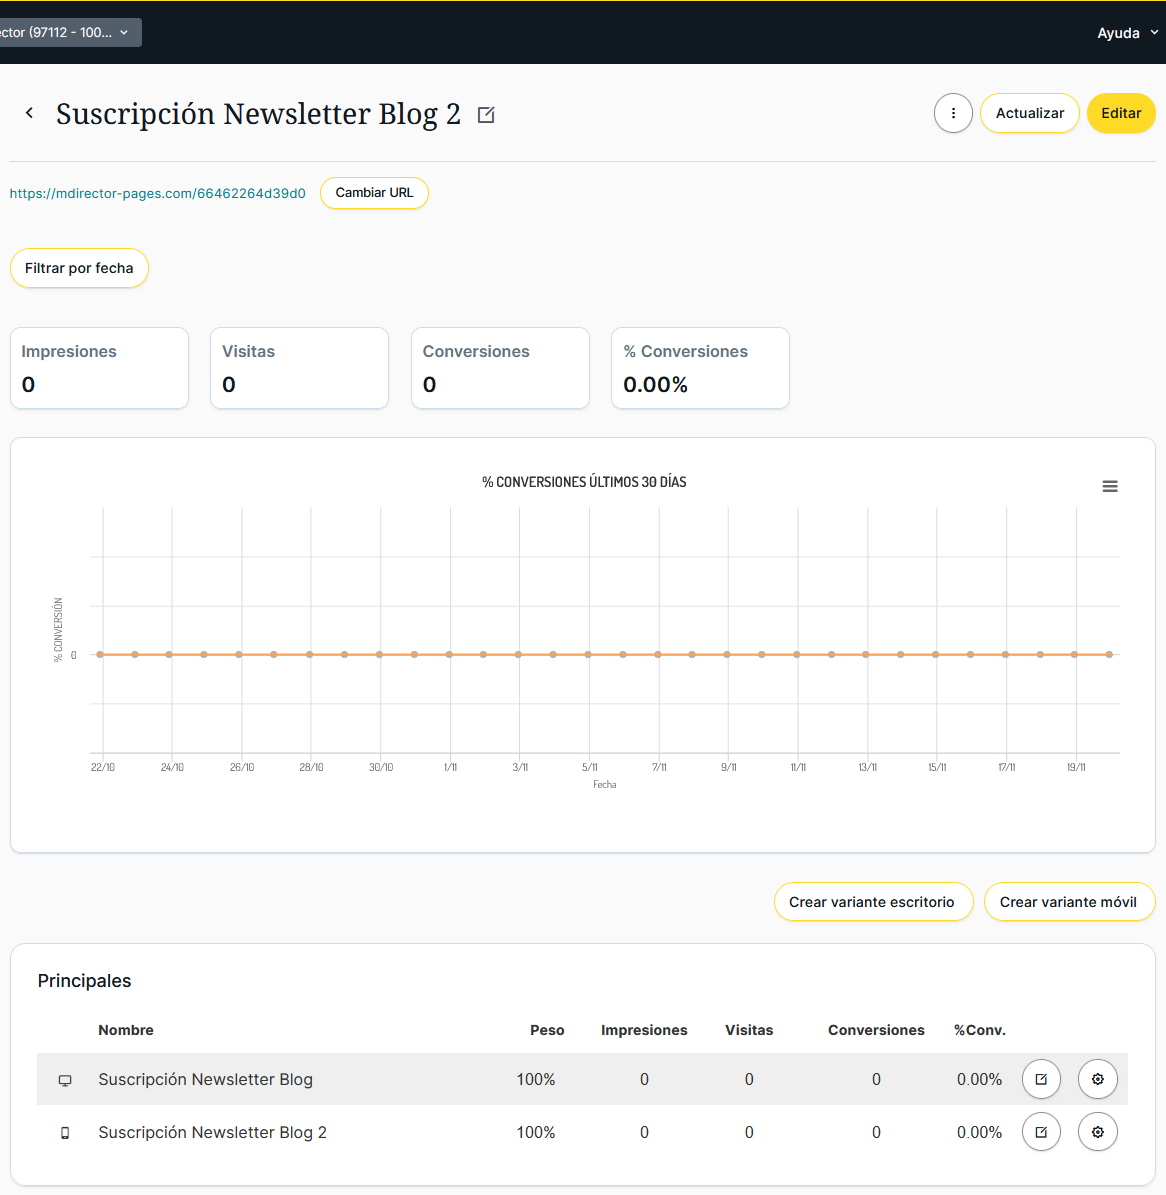Click the desktop monitor icon in first row
Screen dimensions: 1166x1195
coord(65,1080)
